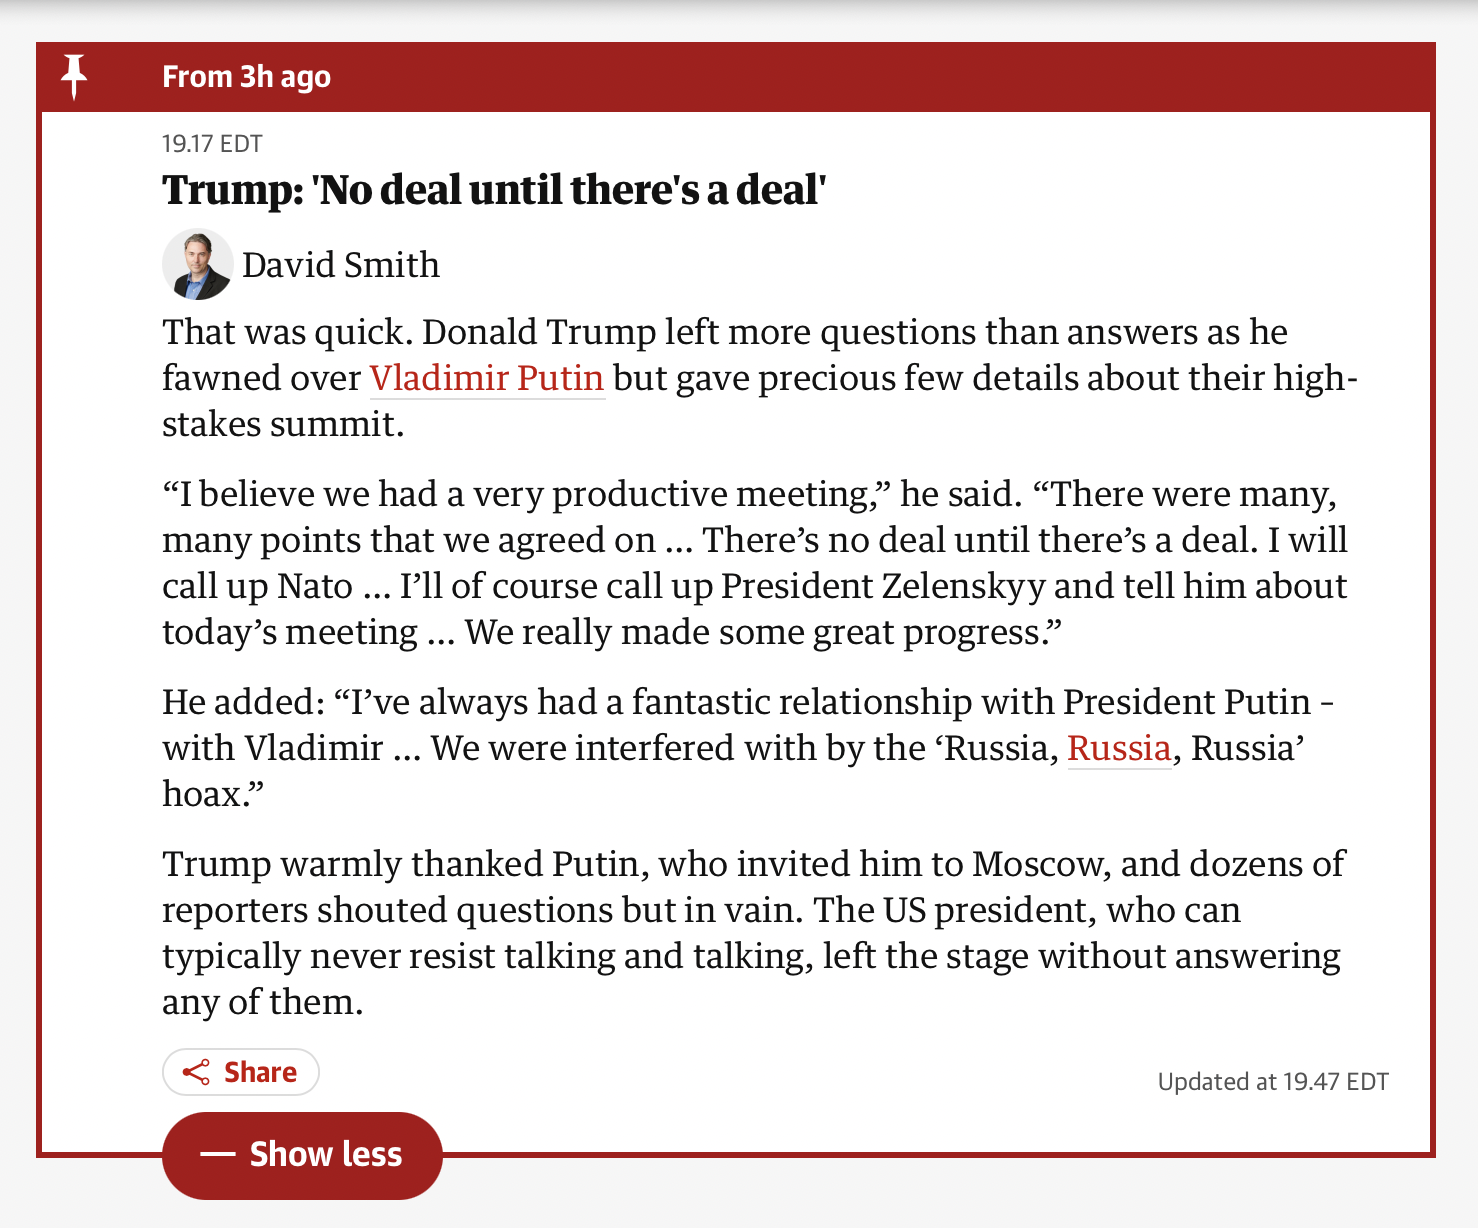The image size is (1478, 1228).
Task: Open author David Smith's name link
Action: pos(341,265)
